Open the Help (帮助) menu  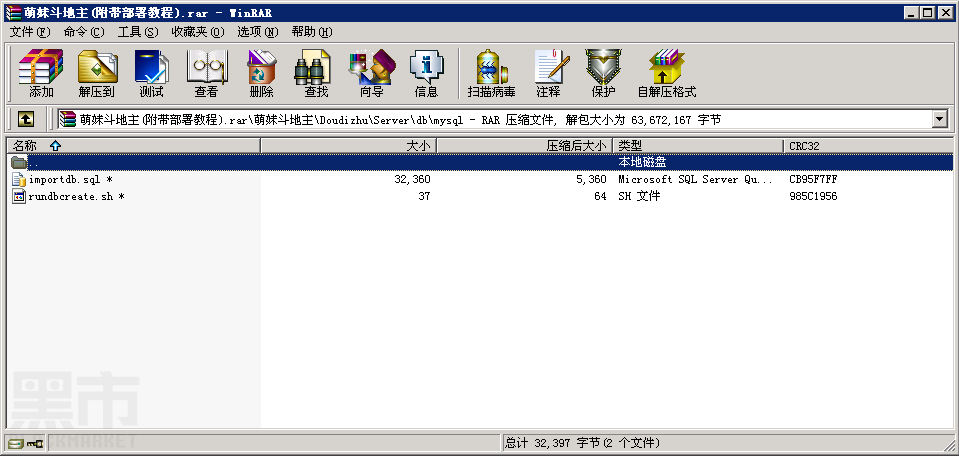(x=312, y=32)
